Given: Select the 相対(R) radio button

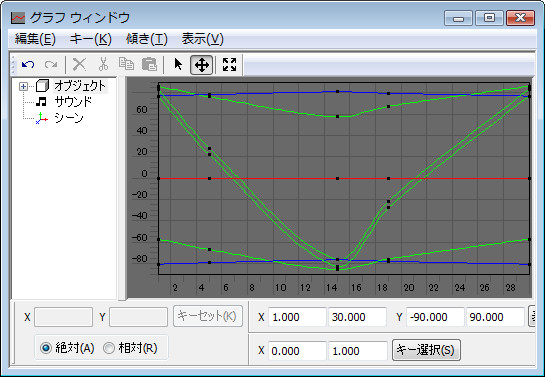Looking at the screenshot, I should 109,348.
